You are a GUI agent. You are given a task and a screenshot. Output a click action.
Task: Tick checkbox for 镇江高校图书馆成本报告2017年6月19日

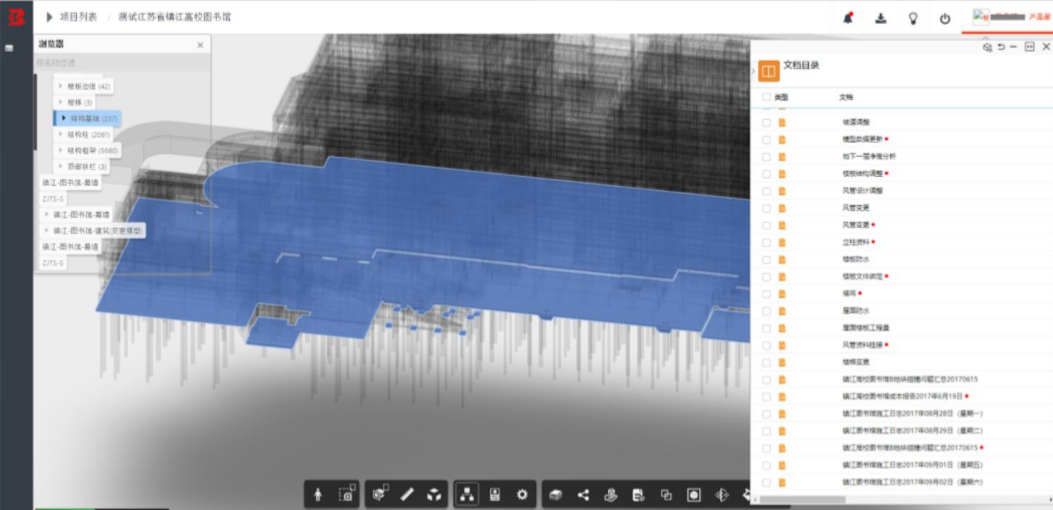coord(766,396)
